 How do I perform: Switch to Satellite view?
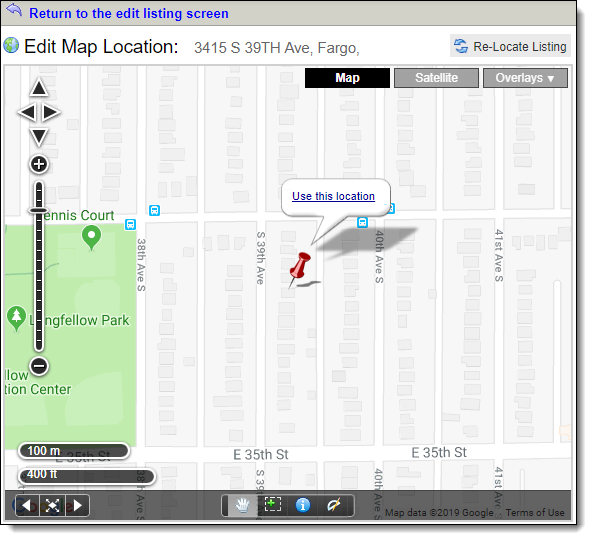point(436,78)
